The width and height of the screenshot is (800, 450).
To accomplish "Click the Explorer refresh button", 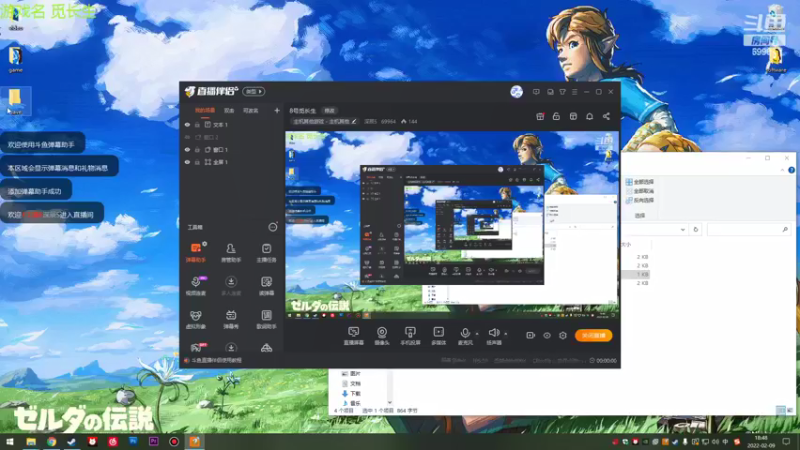I will coord(696,230).
